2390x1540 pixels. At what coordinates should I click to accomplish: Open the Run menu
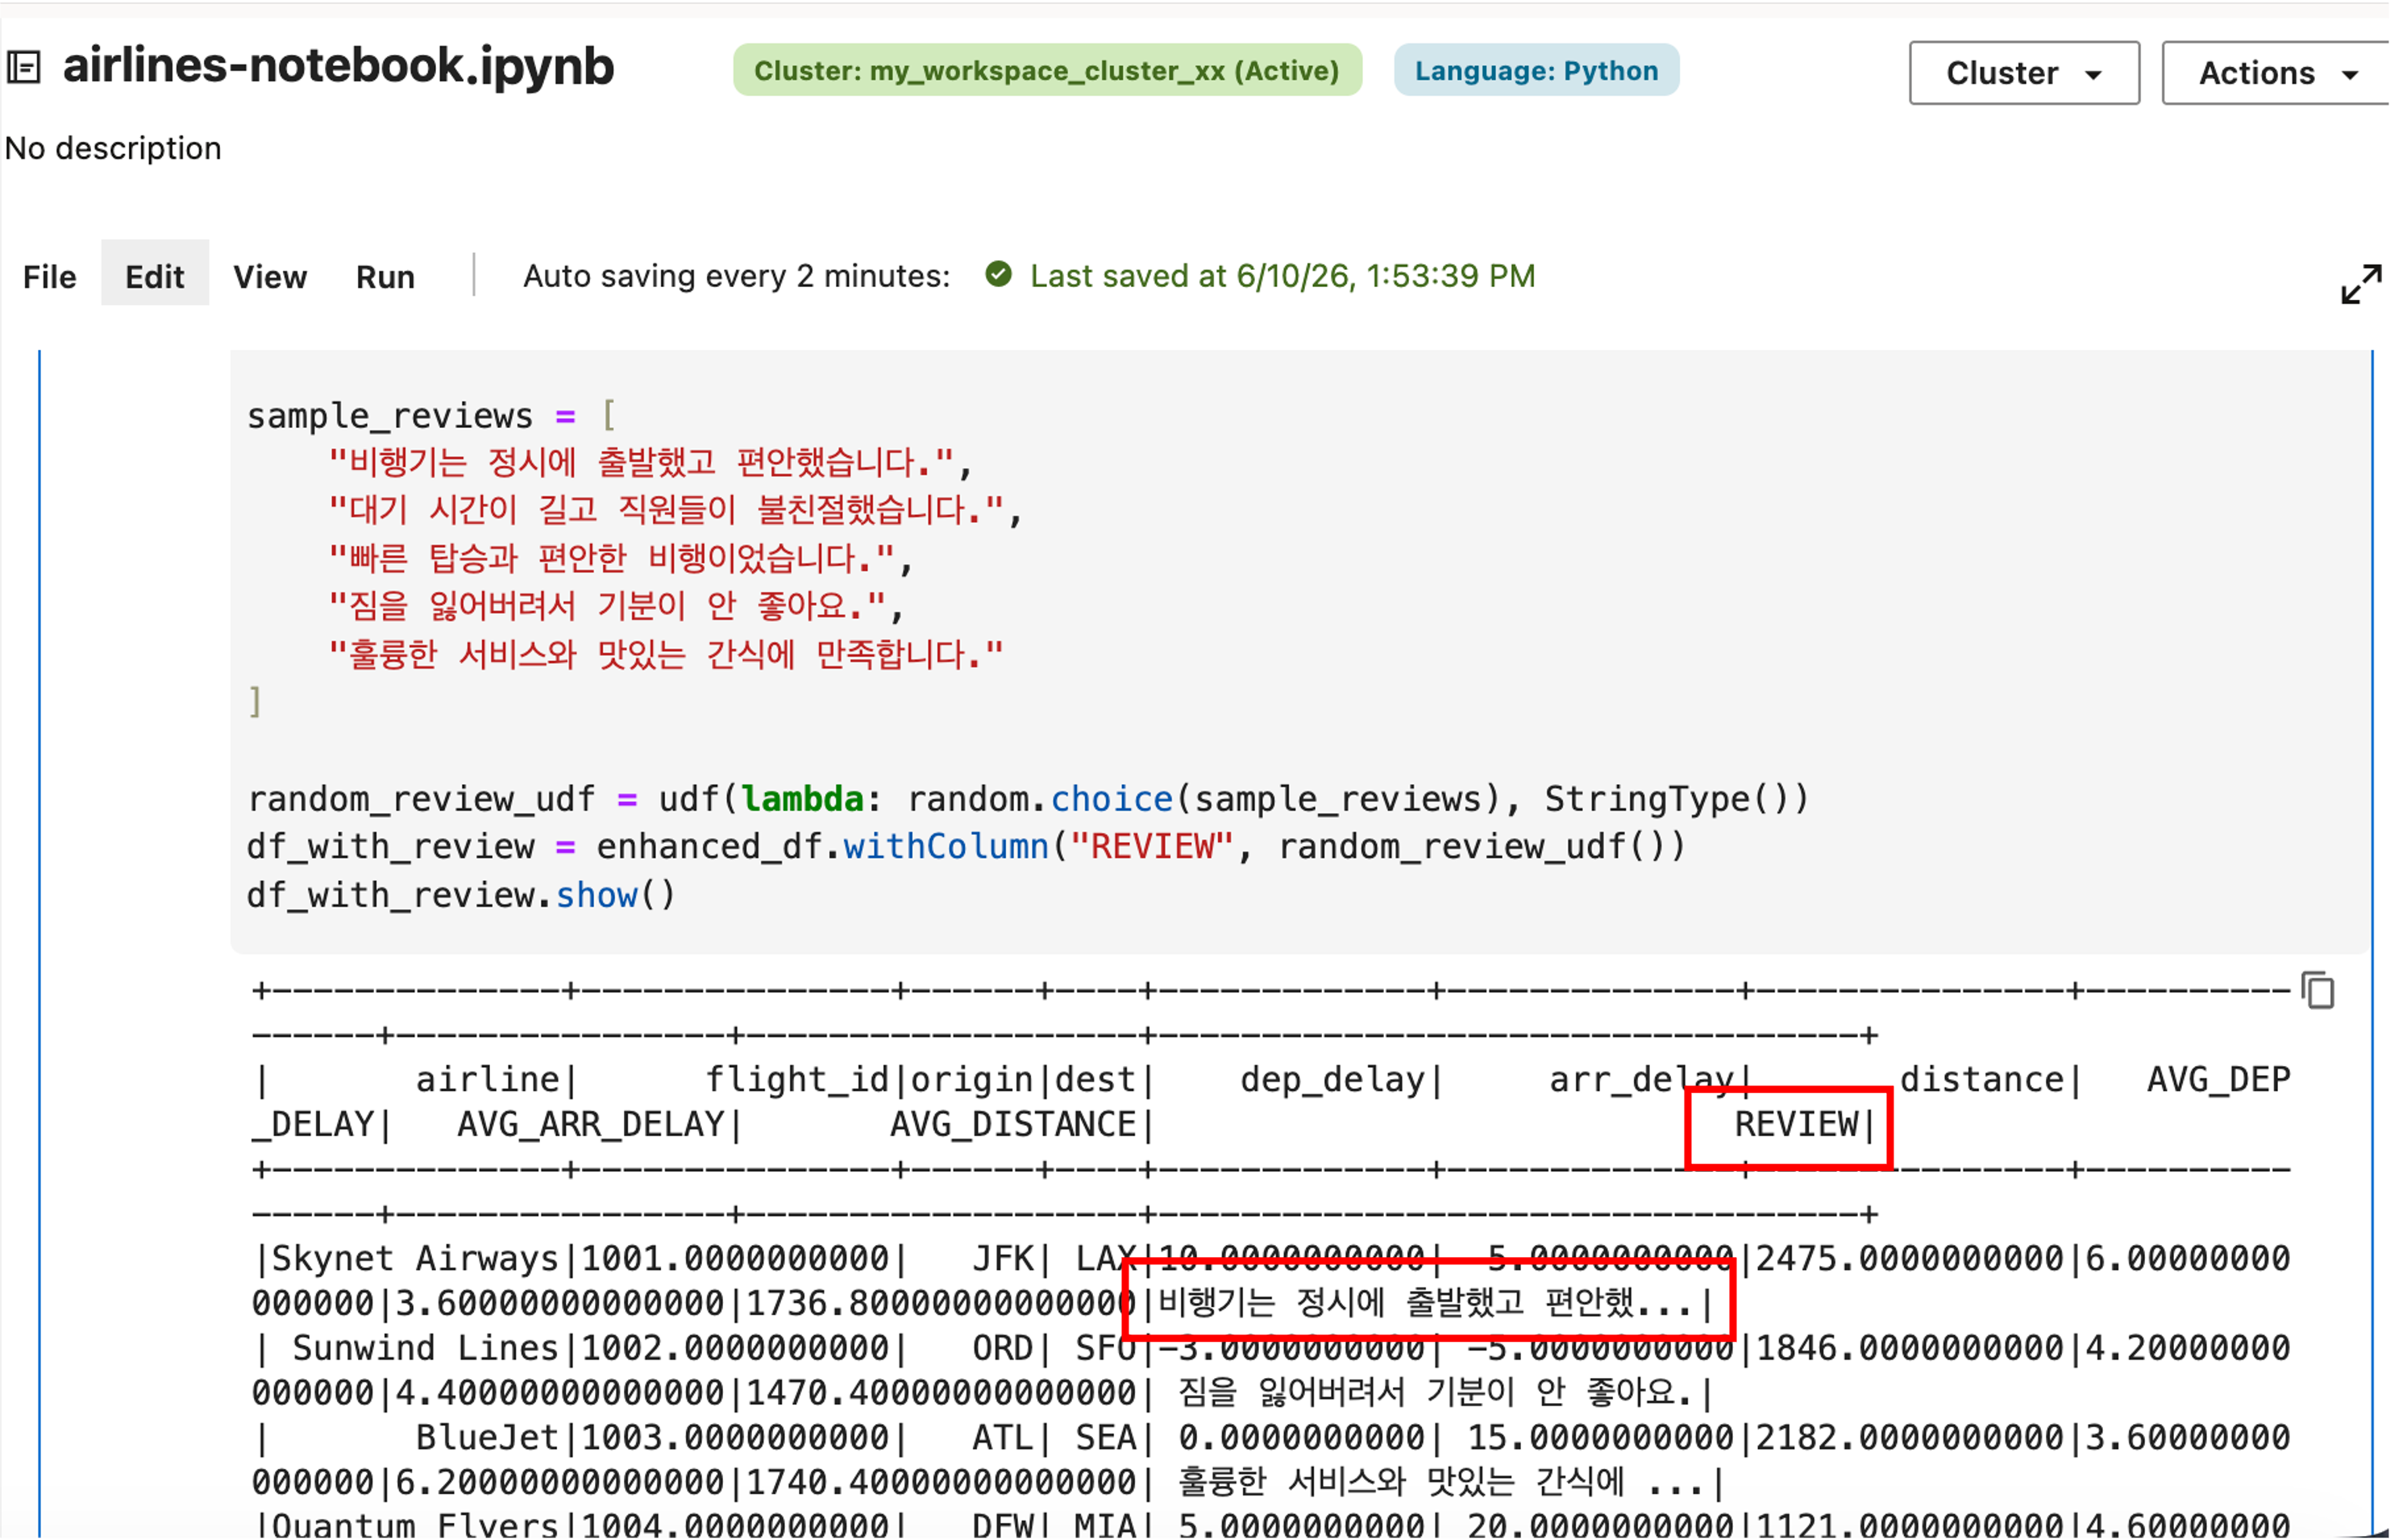[385, 276]
